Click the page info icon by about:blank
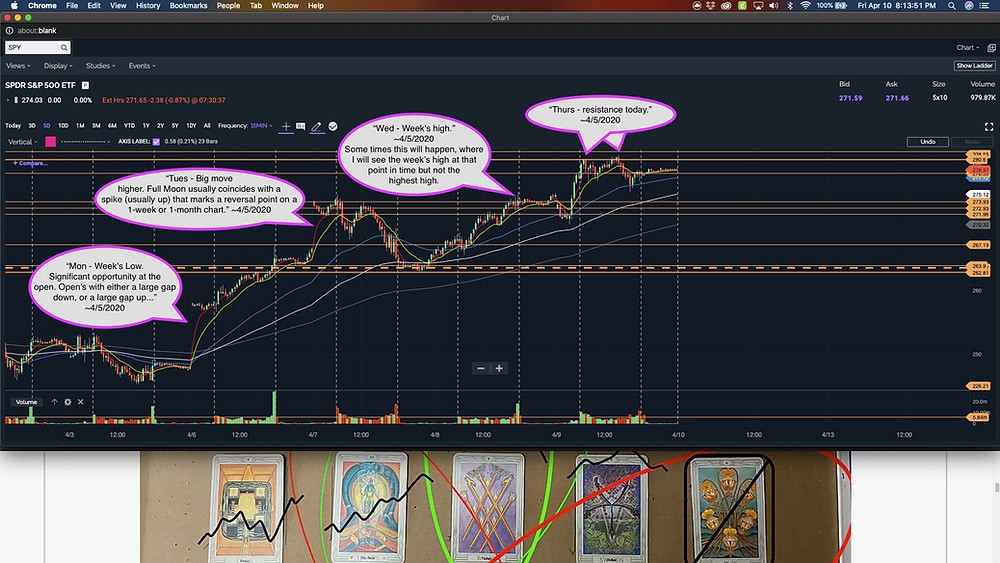1000x563 pixels. pyautogui.click(x=10, y=31)
